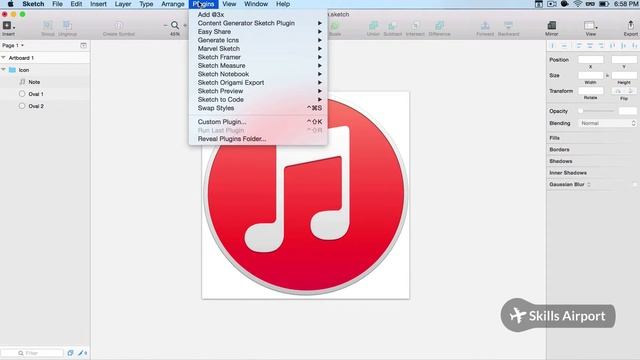Adjust the Opacity slider
Viewport: 640px width, 360px height.
tap(596, 111)
